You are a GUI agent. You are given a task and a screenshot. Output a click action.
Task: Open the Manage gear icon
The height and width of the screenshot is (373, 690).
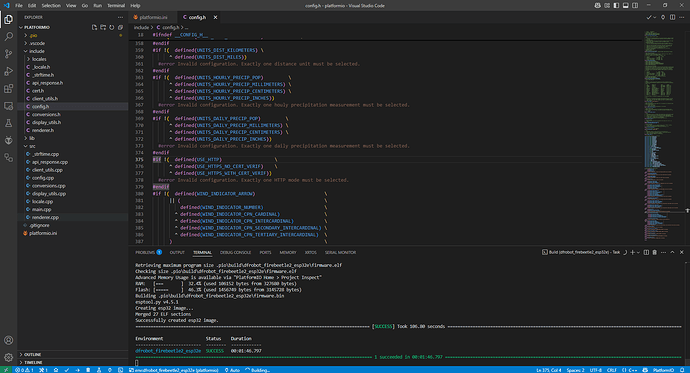tap(8, 357)
